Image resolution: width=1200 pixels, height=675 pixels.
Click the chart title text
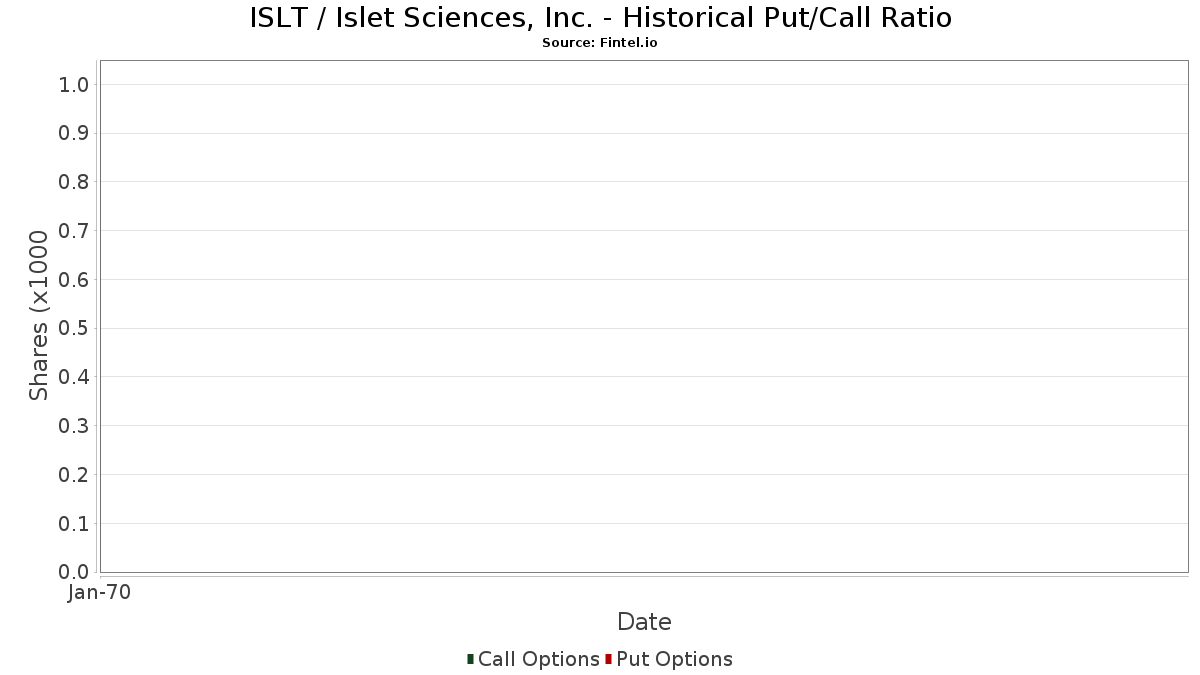[x=600, y=17]
